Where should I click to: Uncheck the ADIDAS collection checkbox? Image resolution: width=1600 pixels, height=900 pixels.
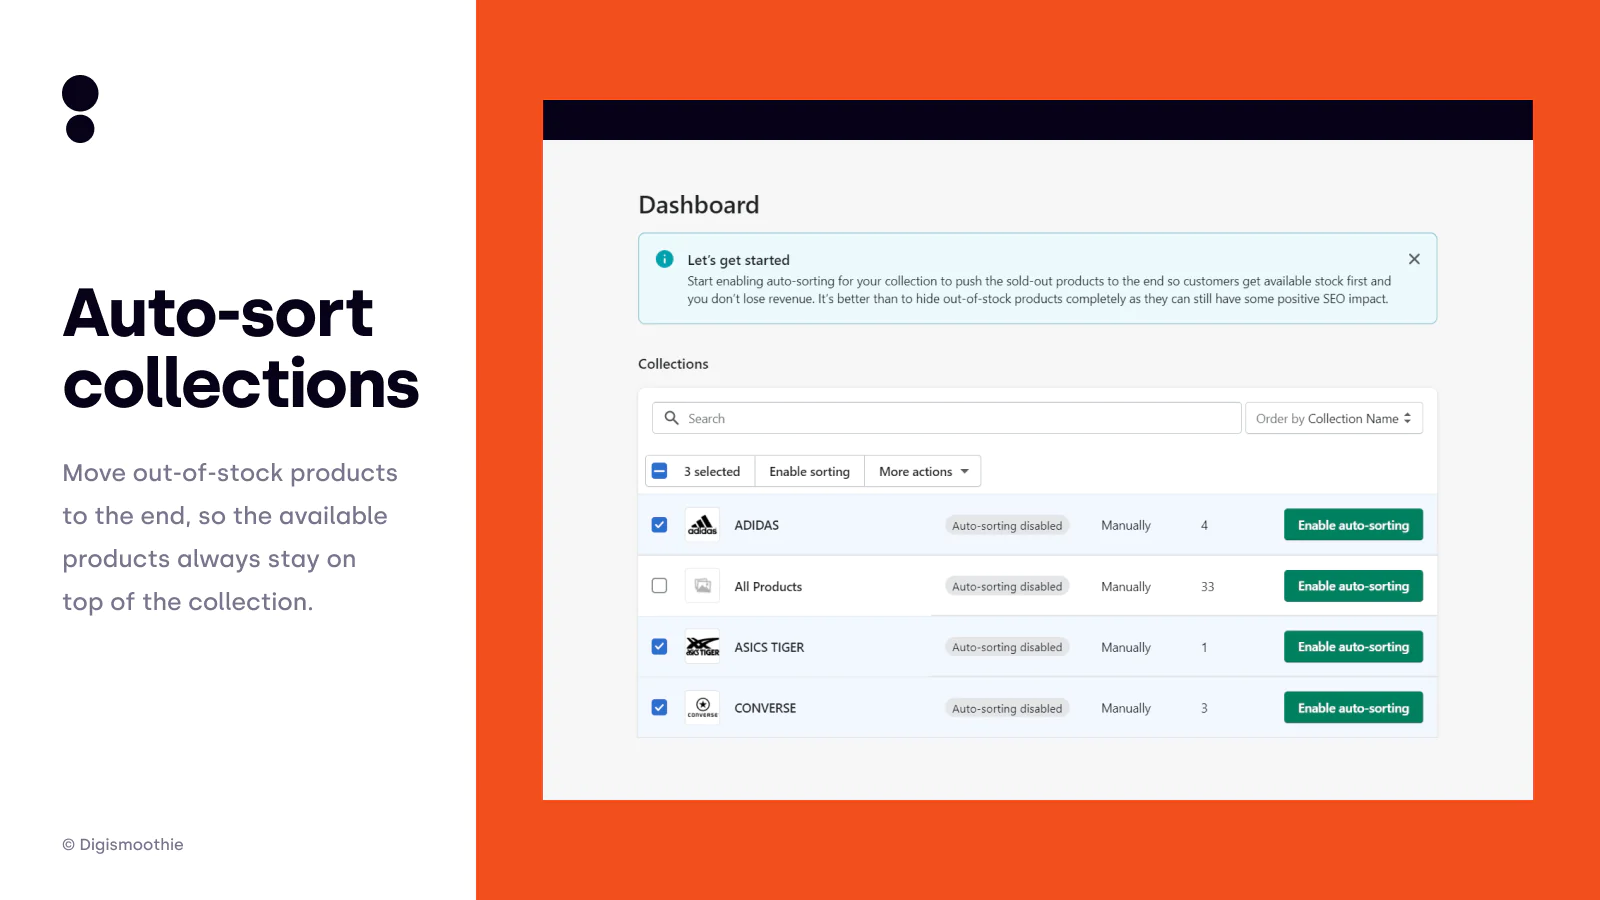(659, 525)
